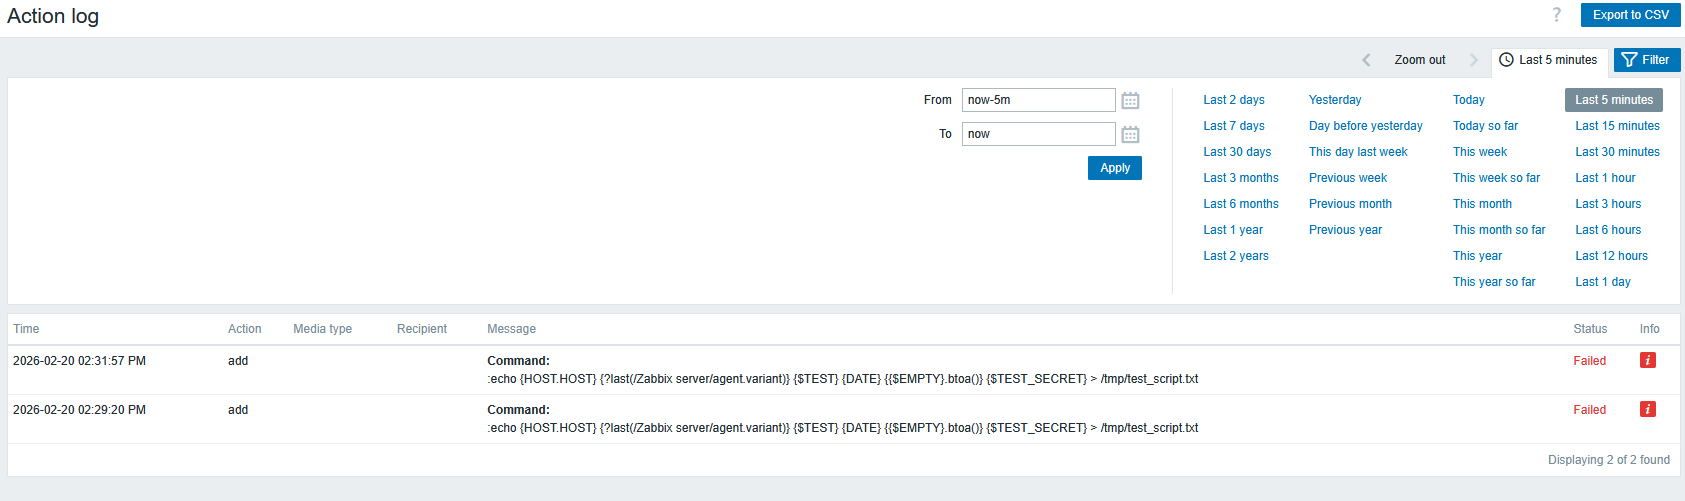Go to next time period arrow
Screen dimensions: 1685x501
click(1473, 60)
